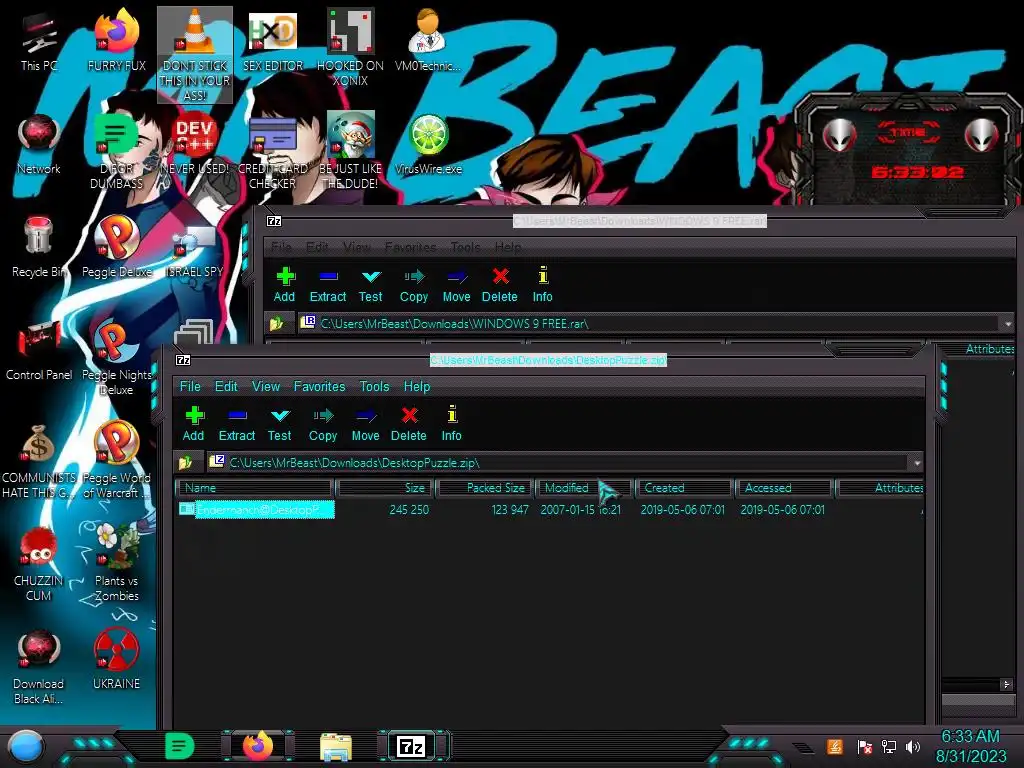Select the HxD hex editor desktop icon

273,42
